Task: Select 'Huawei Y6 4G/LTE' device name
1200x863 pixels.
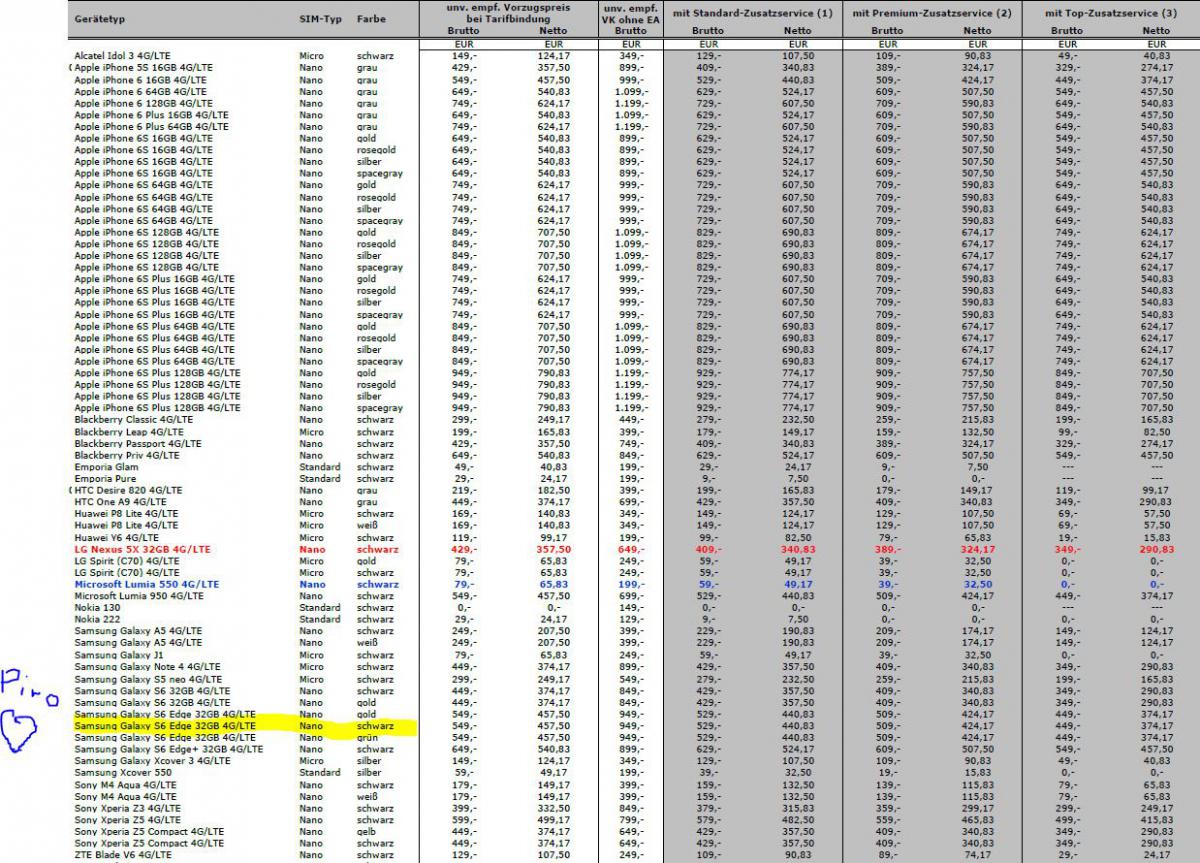Action: (x=117, y=537)
